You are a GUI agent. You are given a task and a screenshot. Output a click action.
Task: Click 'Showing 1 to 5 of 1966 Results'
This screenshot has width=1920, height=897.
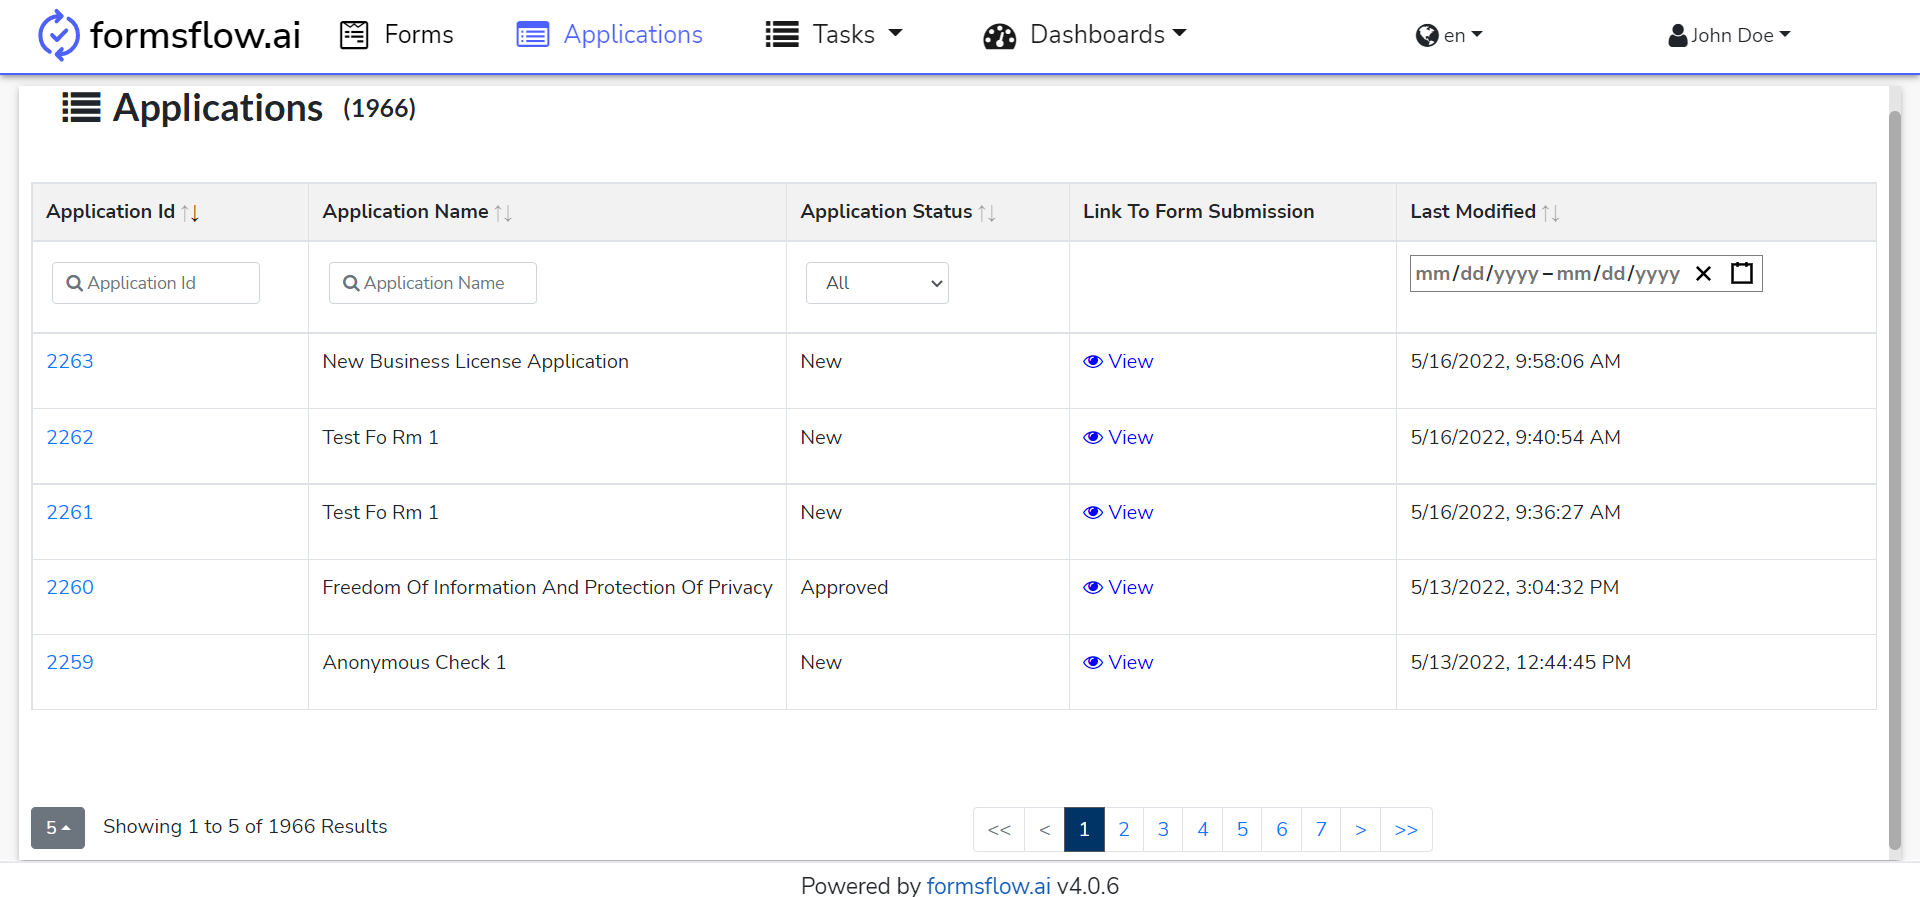[x=245, y=827]
